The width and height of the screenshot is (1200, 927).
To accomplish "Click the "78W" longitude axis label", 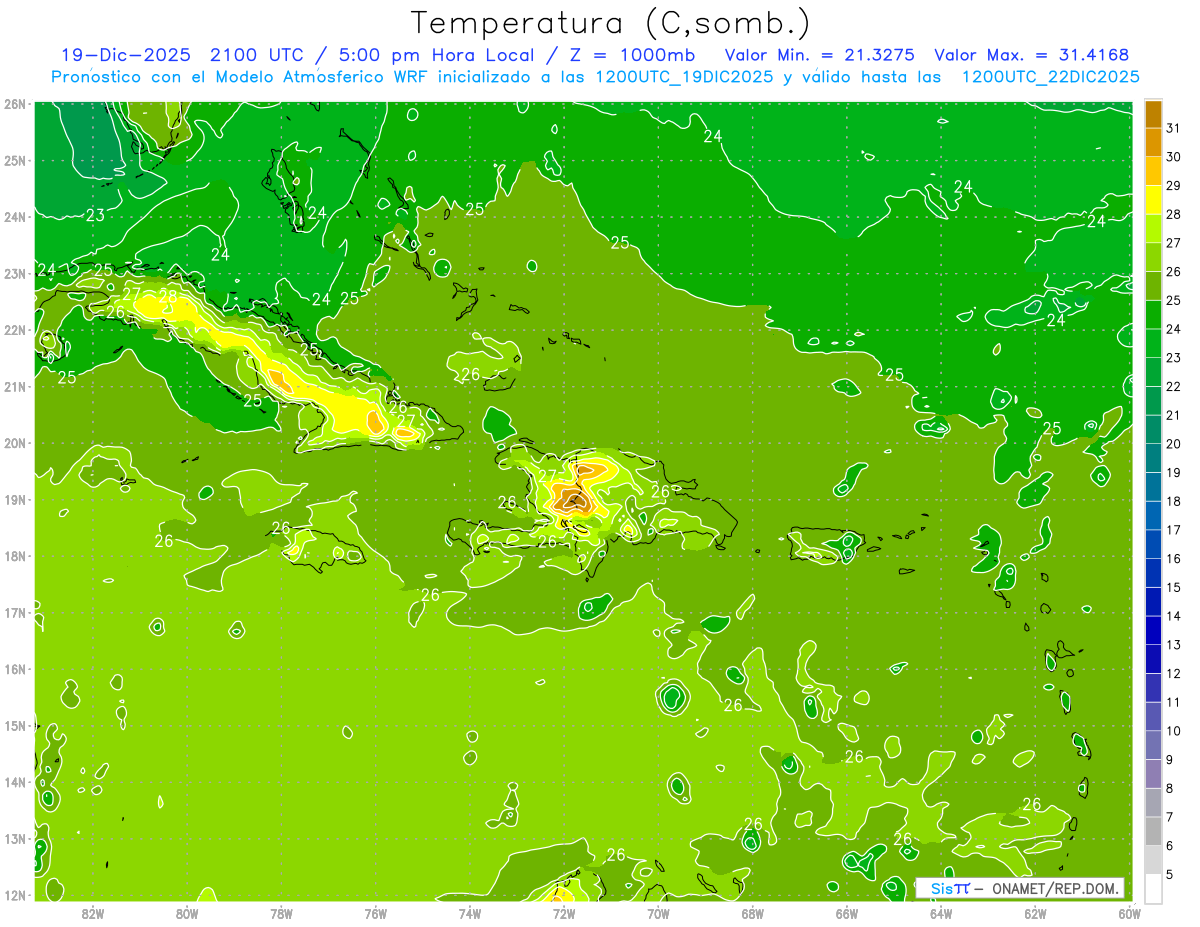I will [x=281, y=912].
